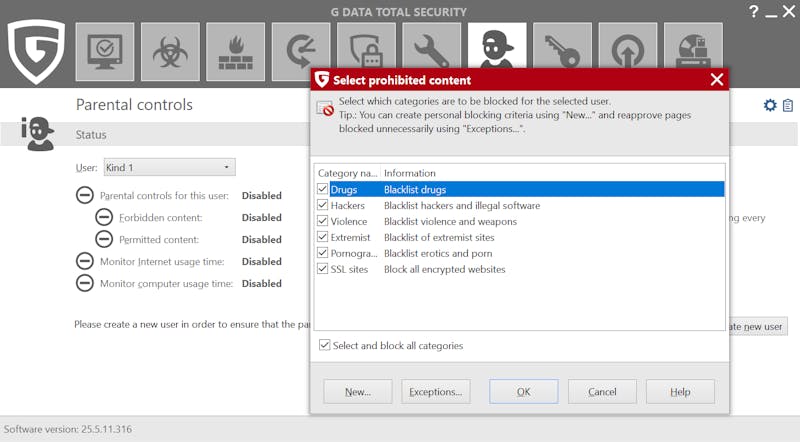The width and height of the screenshot is (800, 442).
Task: Click the Exceptions... button
Action: (436, 391)
